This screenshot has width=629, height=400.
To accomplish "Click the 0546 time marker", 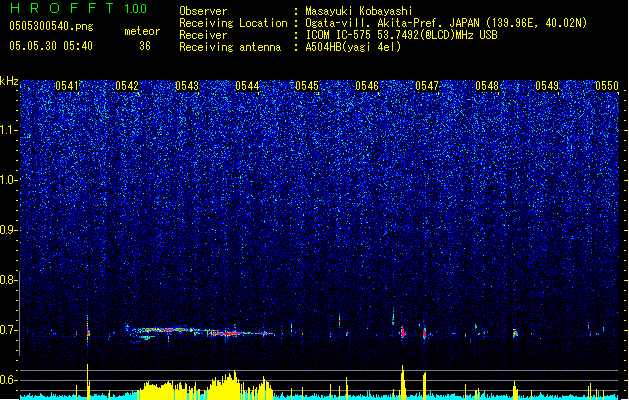I will tap(367, 86).
